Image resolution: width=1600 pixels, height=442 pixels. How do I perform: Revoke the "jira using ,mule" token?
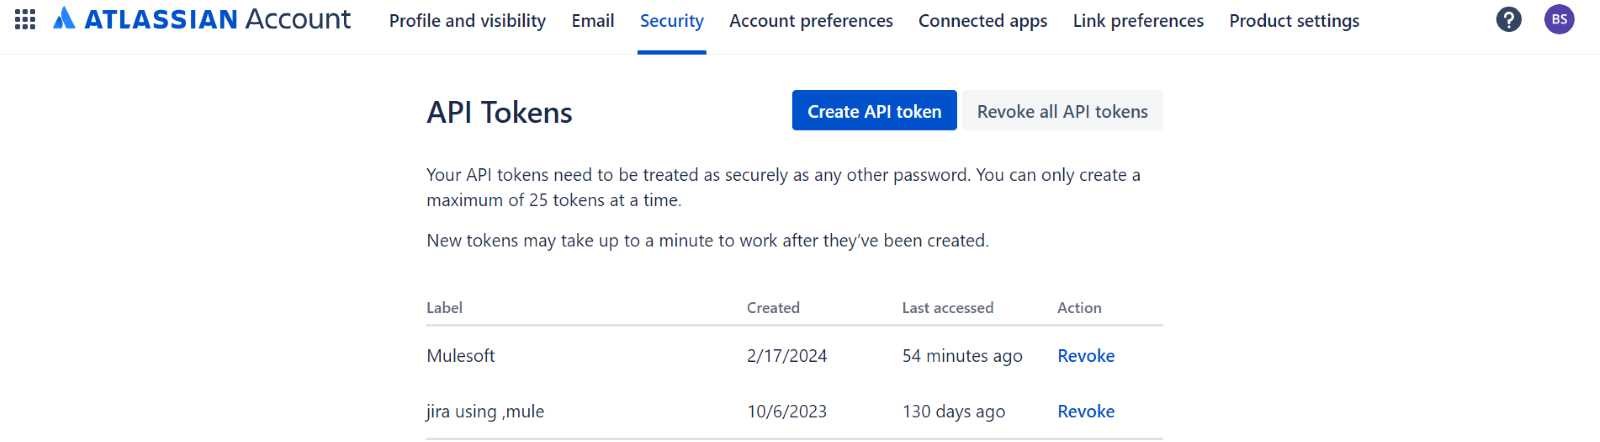[1086, 411]
